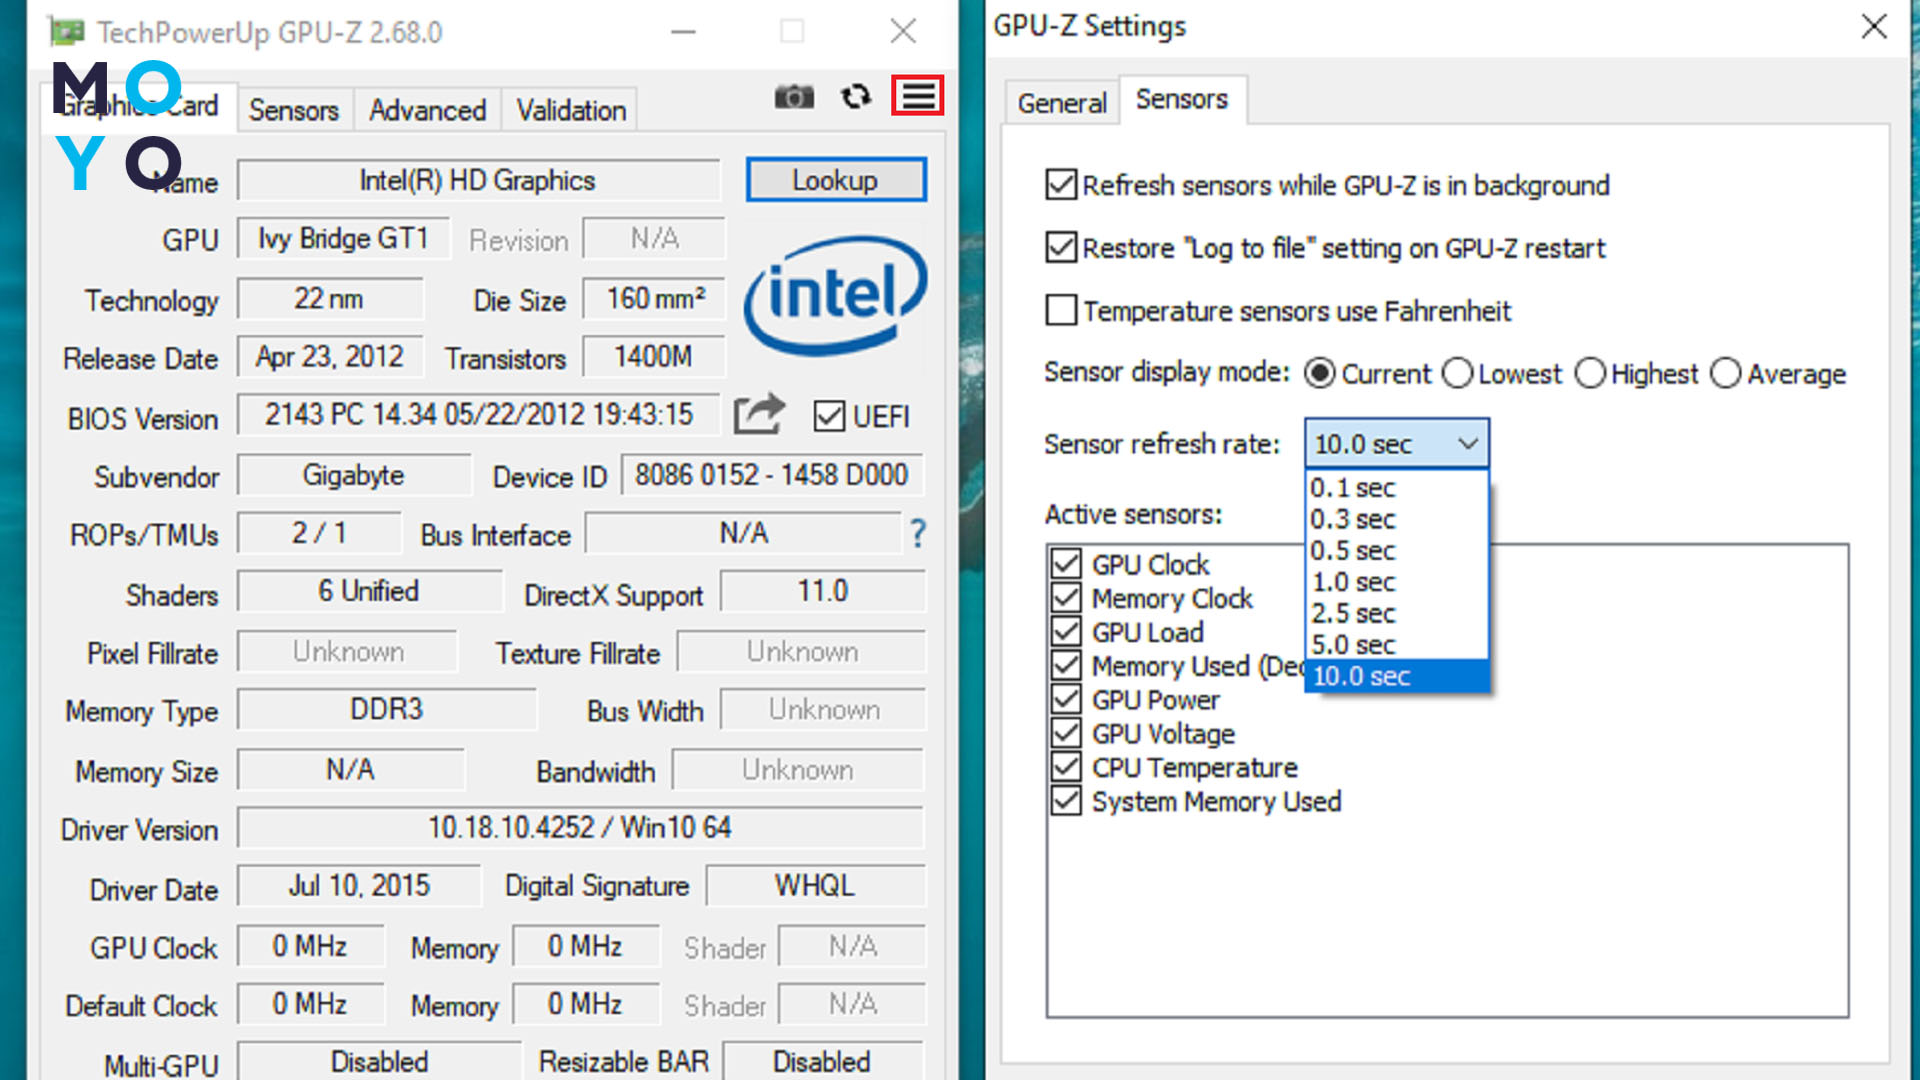Toggle the UEFI checkbox
The height and width of the screenshot is (1080, 1920).
(829, 416)
